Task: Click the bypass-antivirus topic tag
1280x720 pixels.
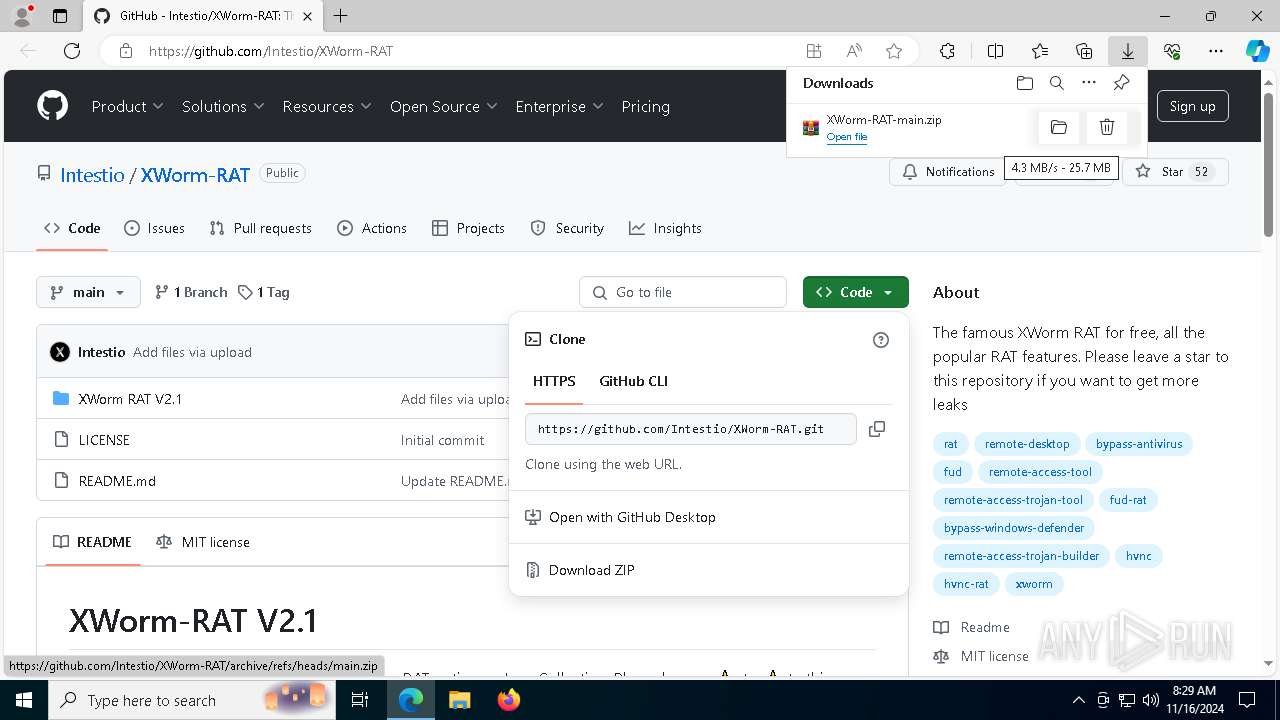Action: [1139, 444]
